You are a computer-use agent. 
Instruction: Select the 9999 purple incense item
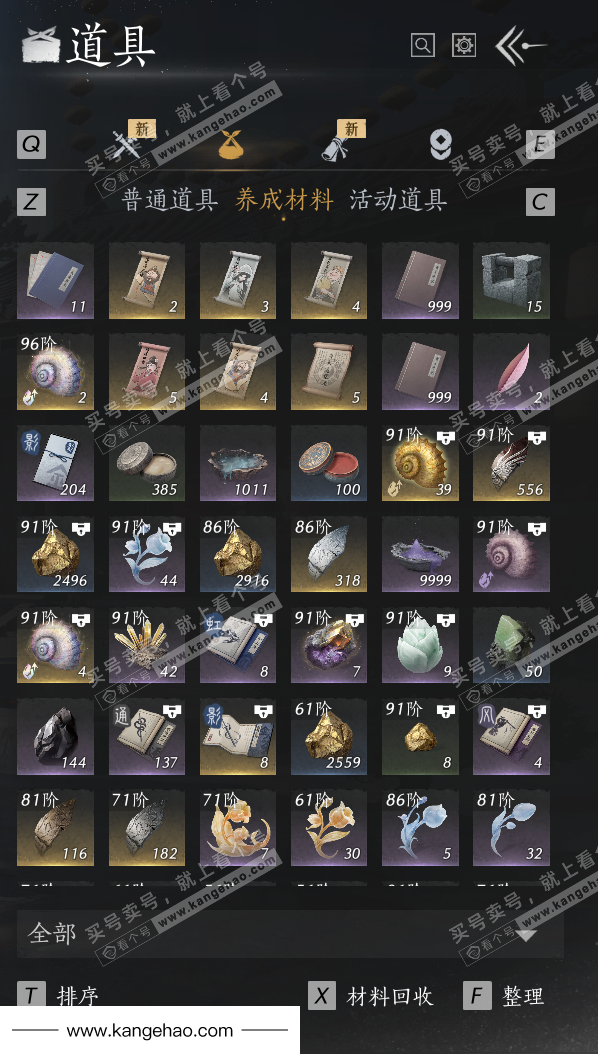click(x=421, y=554)
